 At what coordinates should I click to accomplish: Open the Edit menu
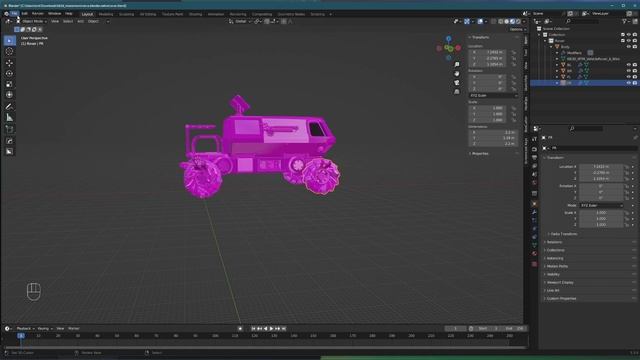click(x=24, y=13)
